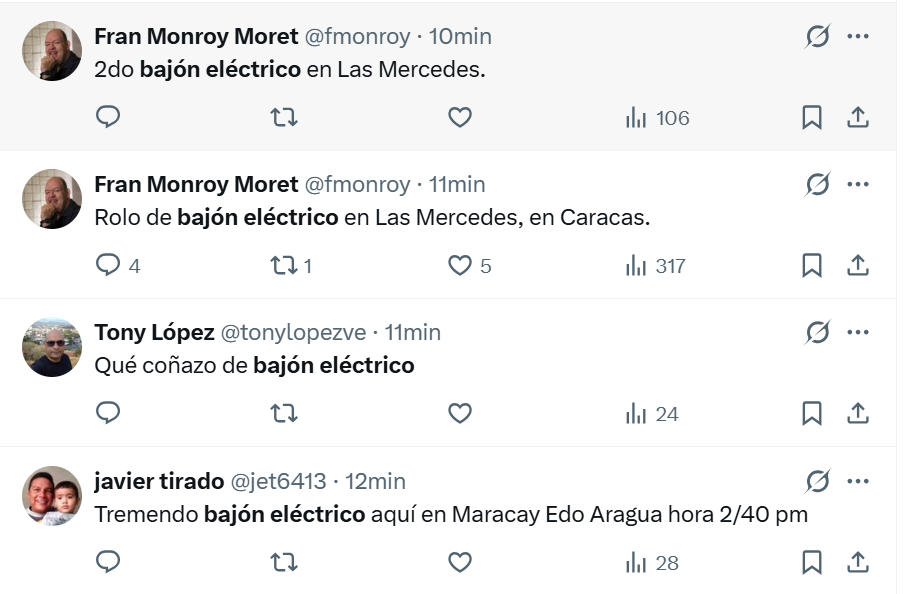Image resolution: width=906 pixels, height=594 pixels.
Task: View analytics showing 106 views
Action: coord(657,118)
